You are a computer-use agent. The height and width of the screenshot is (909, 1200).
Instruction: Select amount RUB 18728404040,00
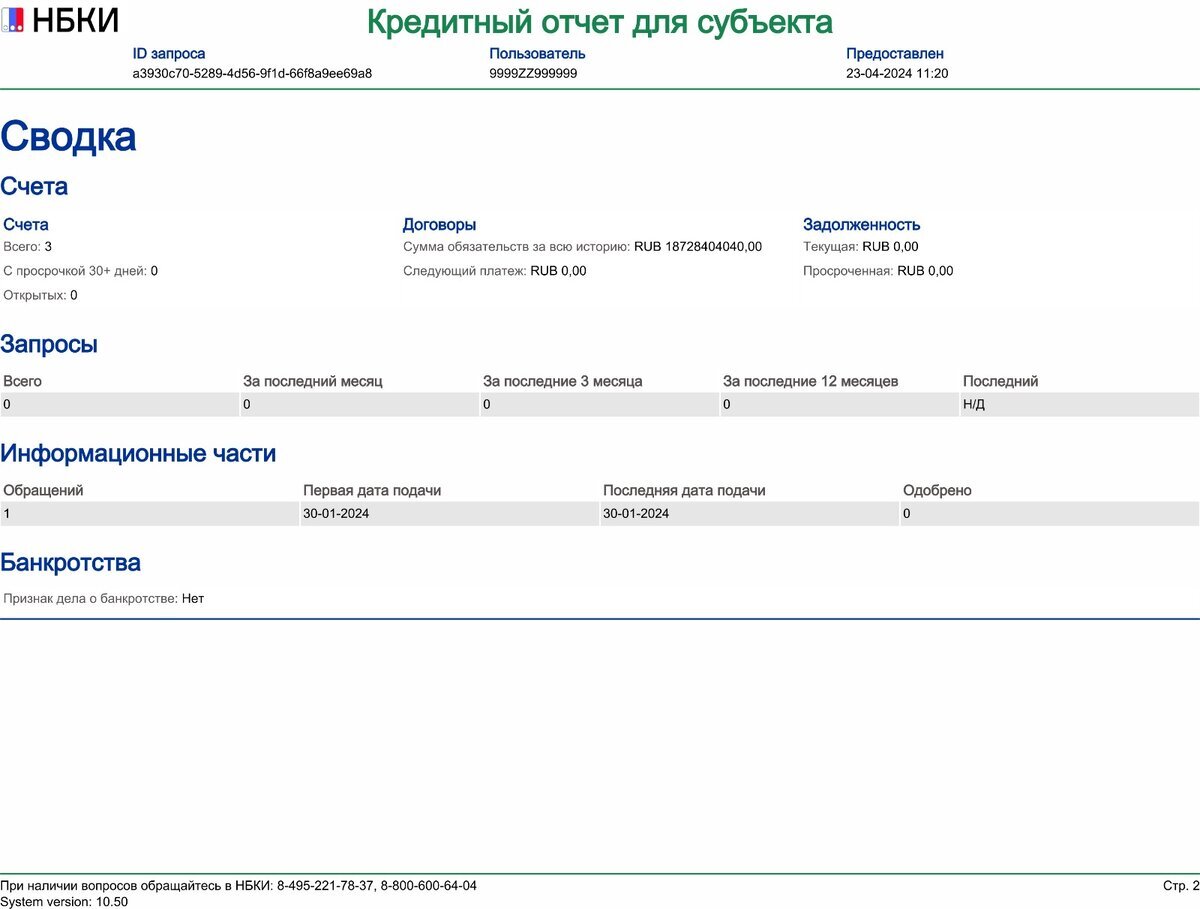[698, 246]
